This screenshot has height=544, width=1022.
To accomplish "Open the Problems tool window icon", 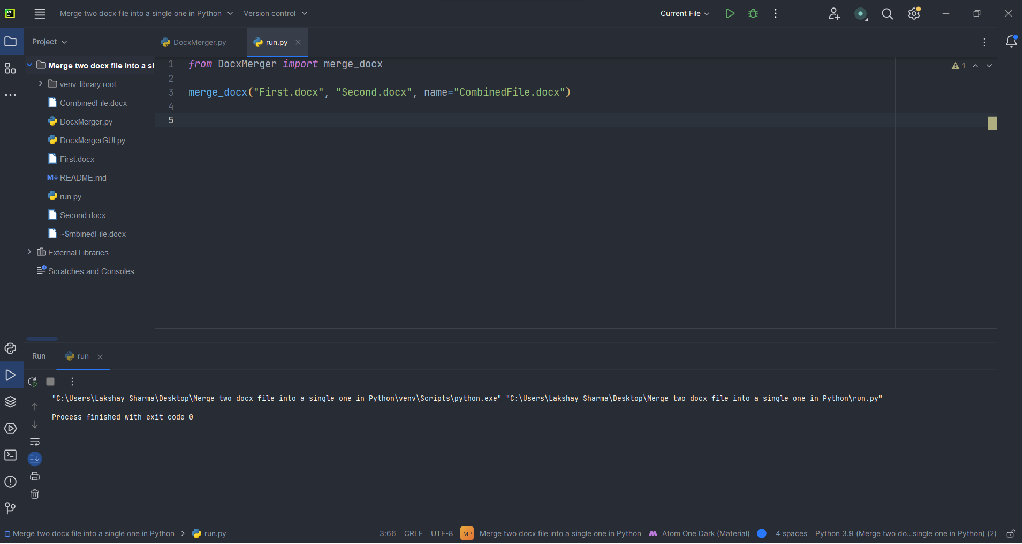I will pos(10,481).
